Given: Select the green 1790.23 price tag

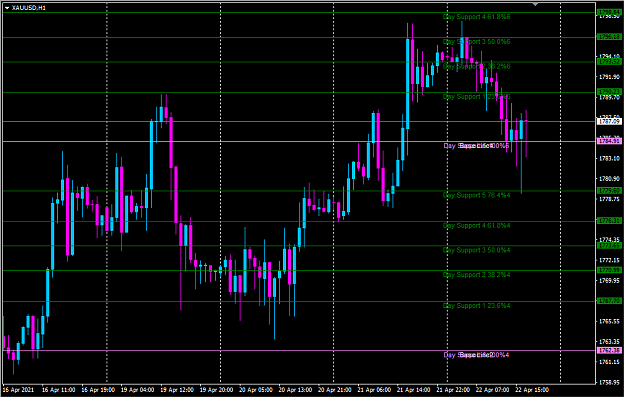Looking at the screenshot, I should (x=609, y=92).
